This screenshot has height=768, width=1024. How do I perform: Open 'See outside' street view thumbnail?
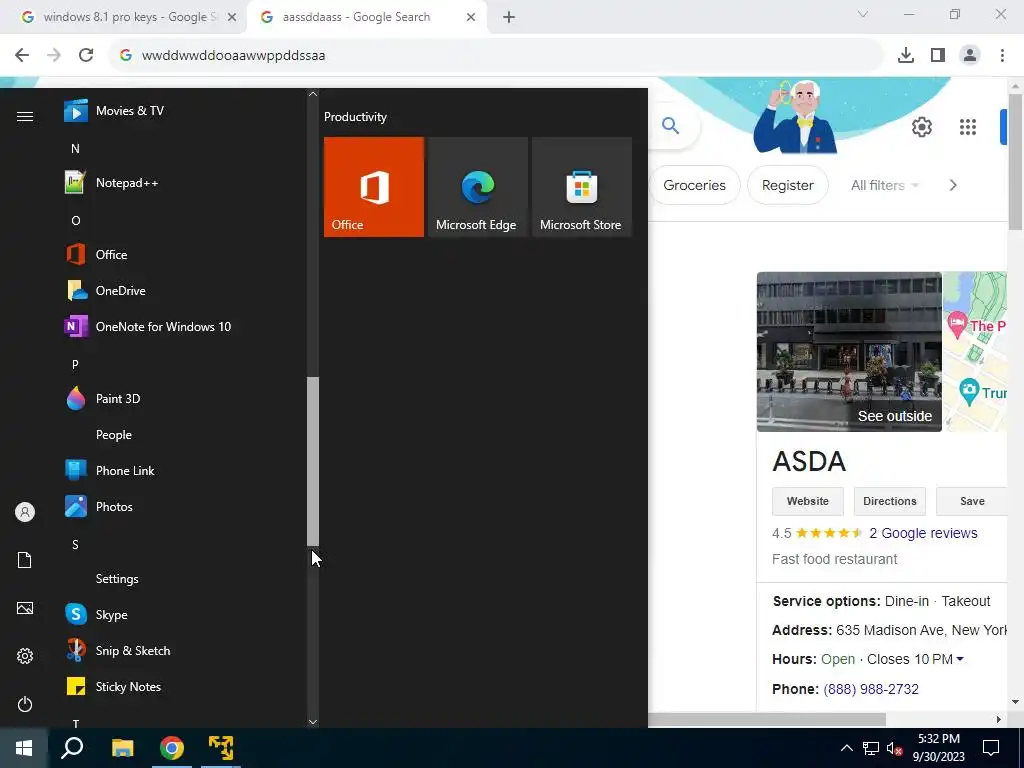[849, 352]
